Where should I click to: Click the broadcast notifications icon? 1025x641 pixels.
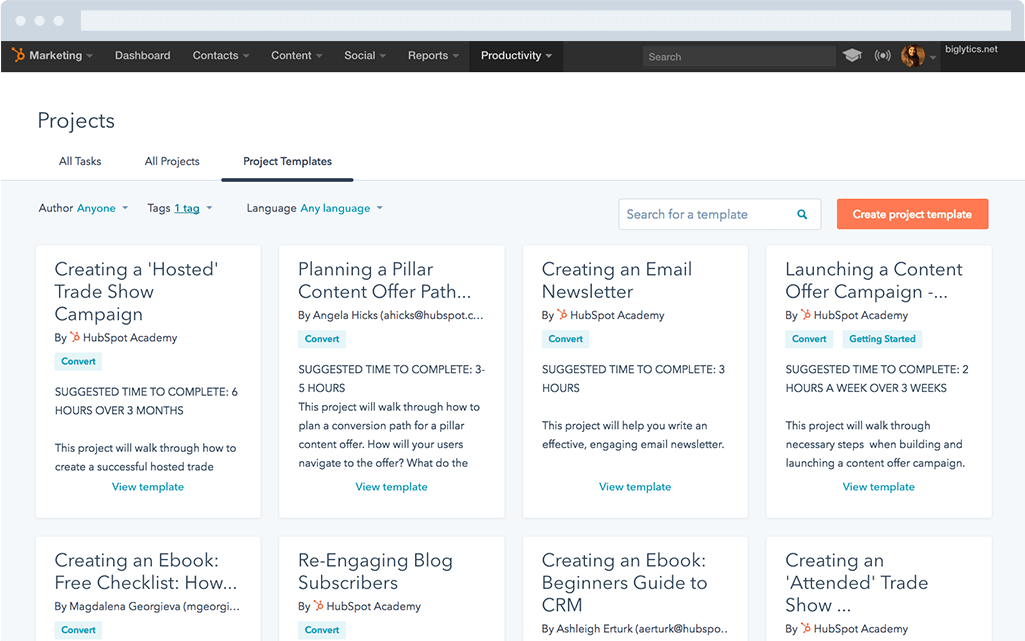882,56
